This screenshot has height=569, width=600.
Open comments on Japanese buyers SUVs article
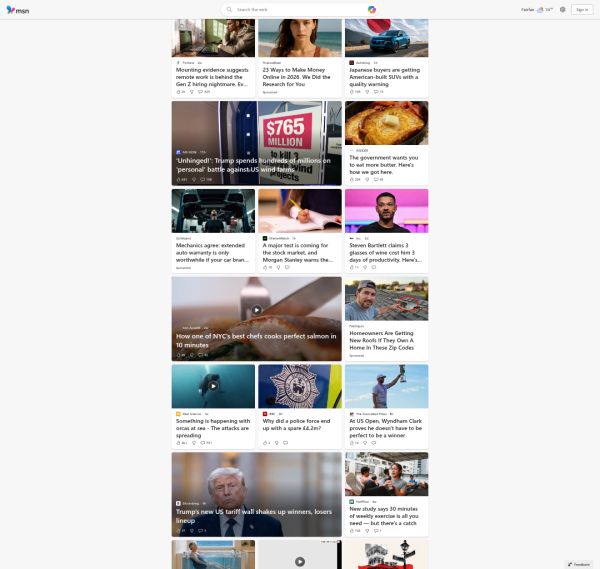point(376,92)
